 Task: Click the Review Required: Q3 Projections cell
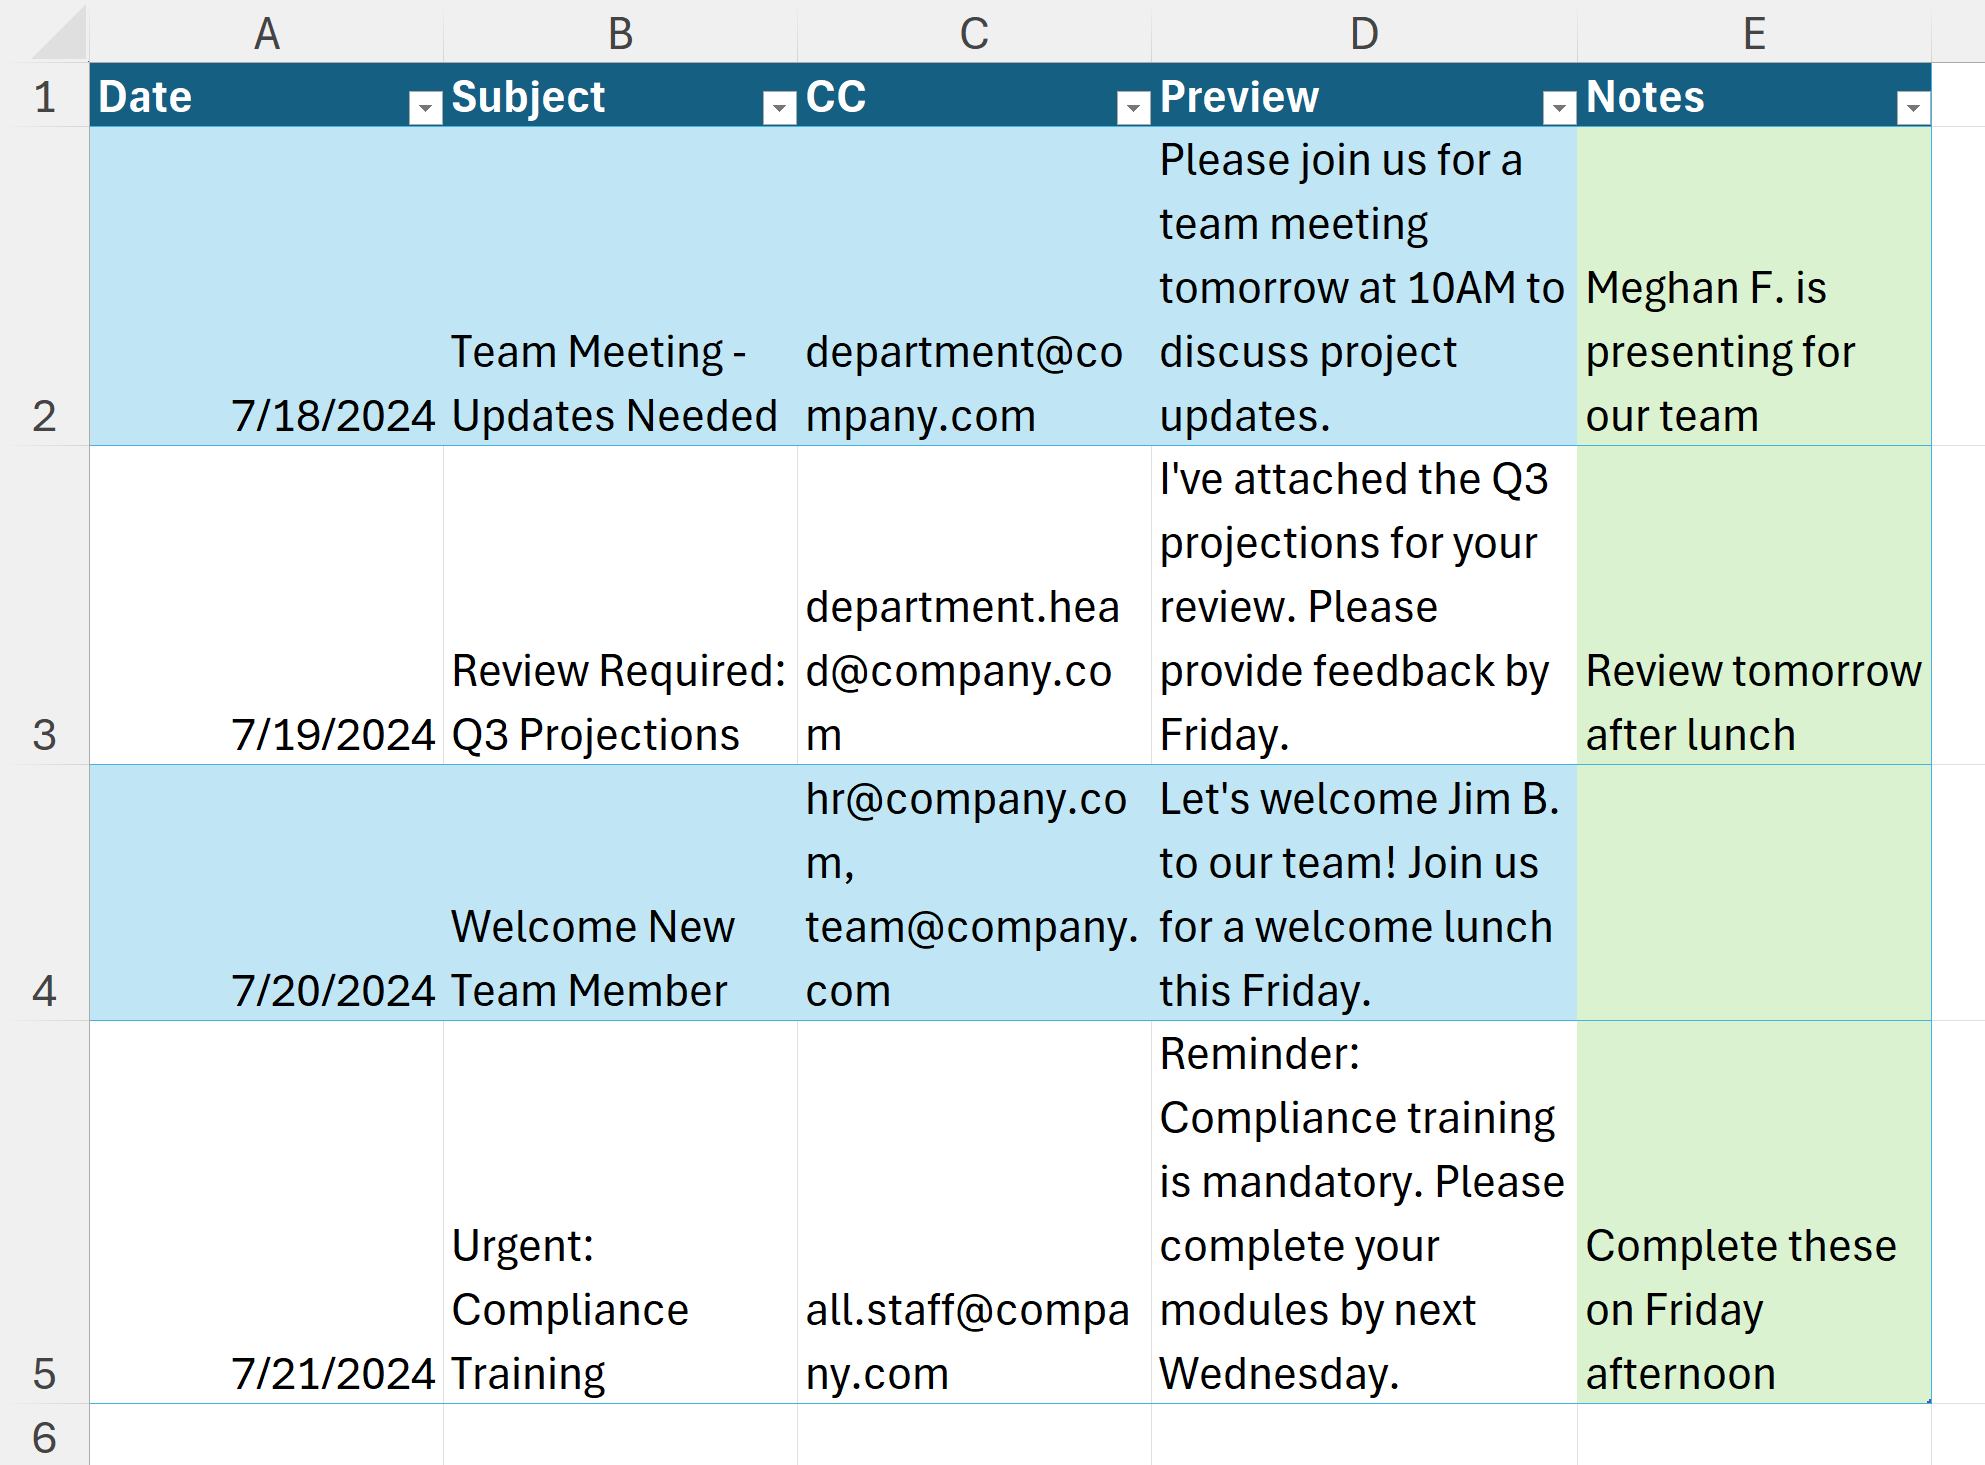[620, 702]
